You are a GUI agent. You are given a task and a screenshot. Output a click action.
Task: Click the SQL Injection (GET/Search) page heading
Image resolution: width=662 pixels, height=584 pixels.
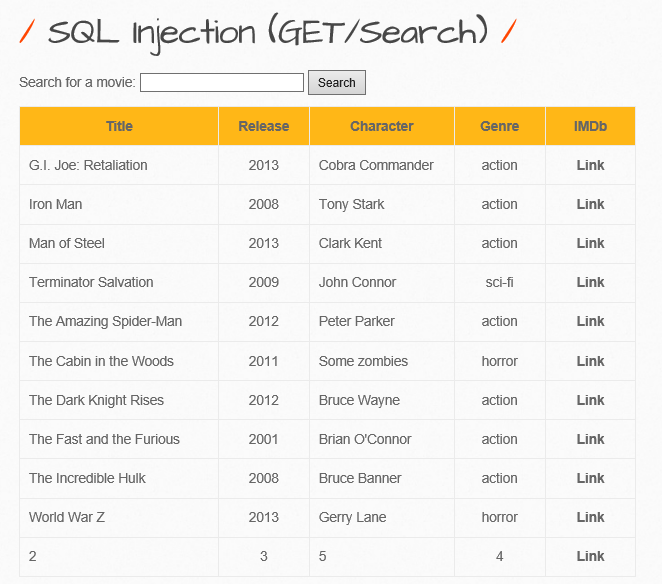click(x=268, y=32)
